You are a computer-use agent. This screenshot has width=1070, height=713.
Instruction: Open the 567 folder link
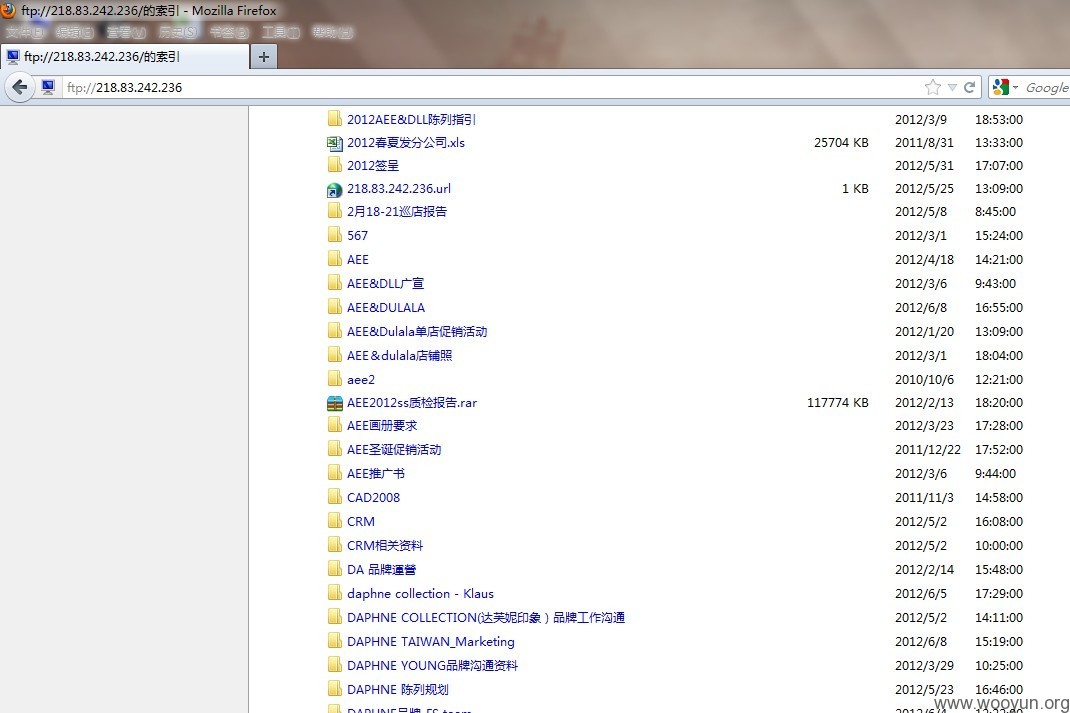coord(357,235)
